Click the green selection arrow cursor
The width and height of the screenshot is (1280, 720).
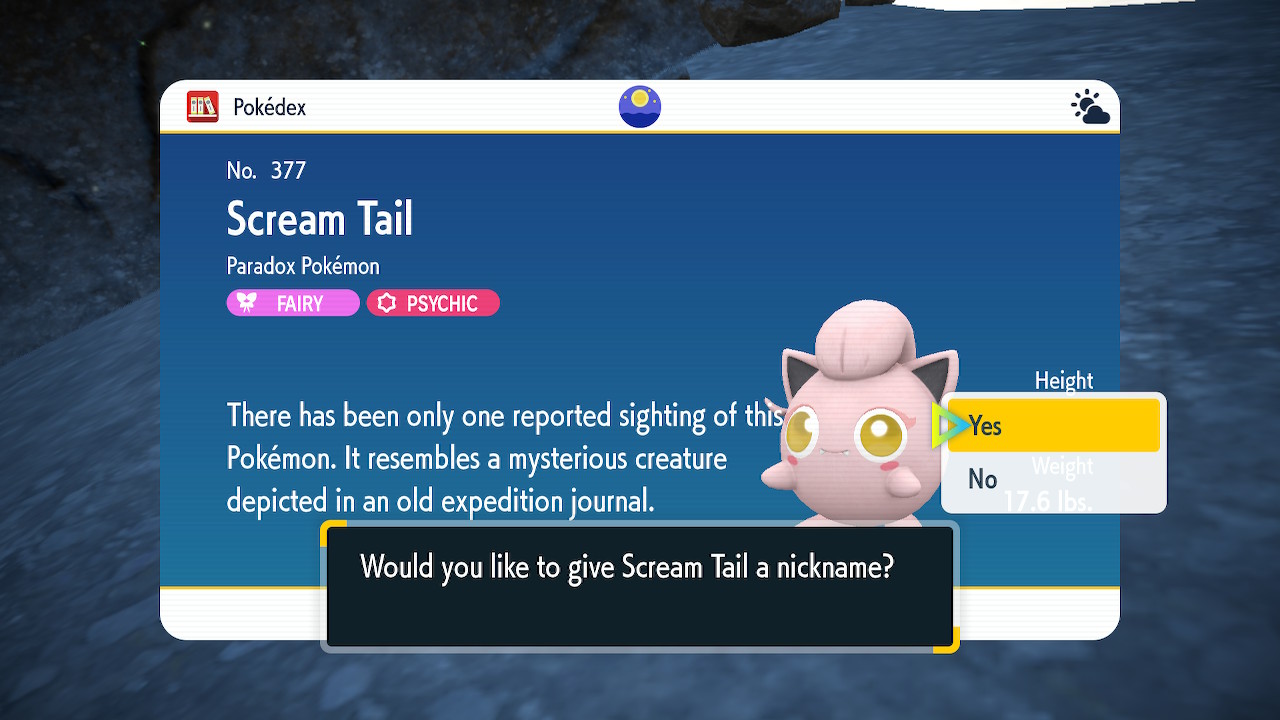pyautogui.click(x=948, y=426)
